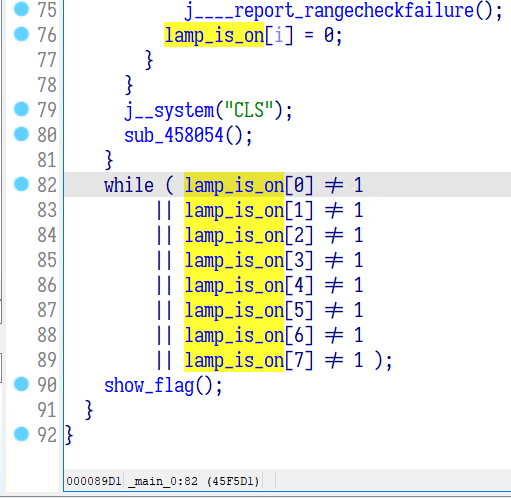511x498 pixels.
Task: Toggle breakpoint dot on line 75
Action: pos(21,9)
